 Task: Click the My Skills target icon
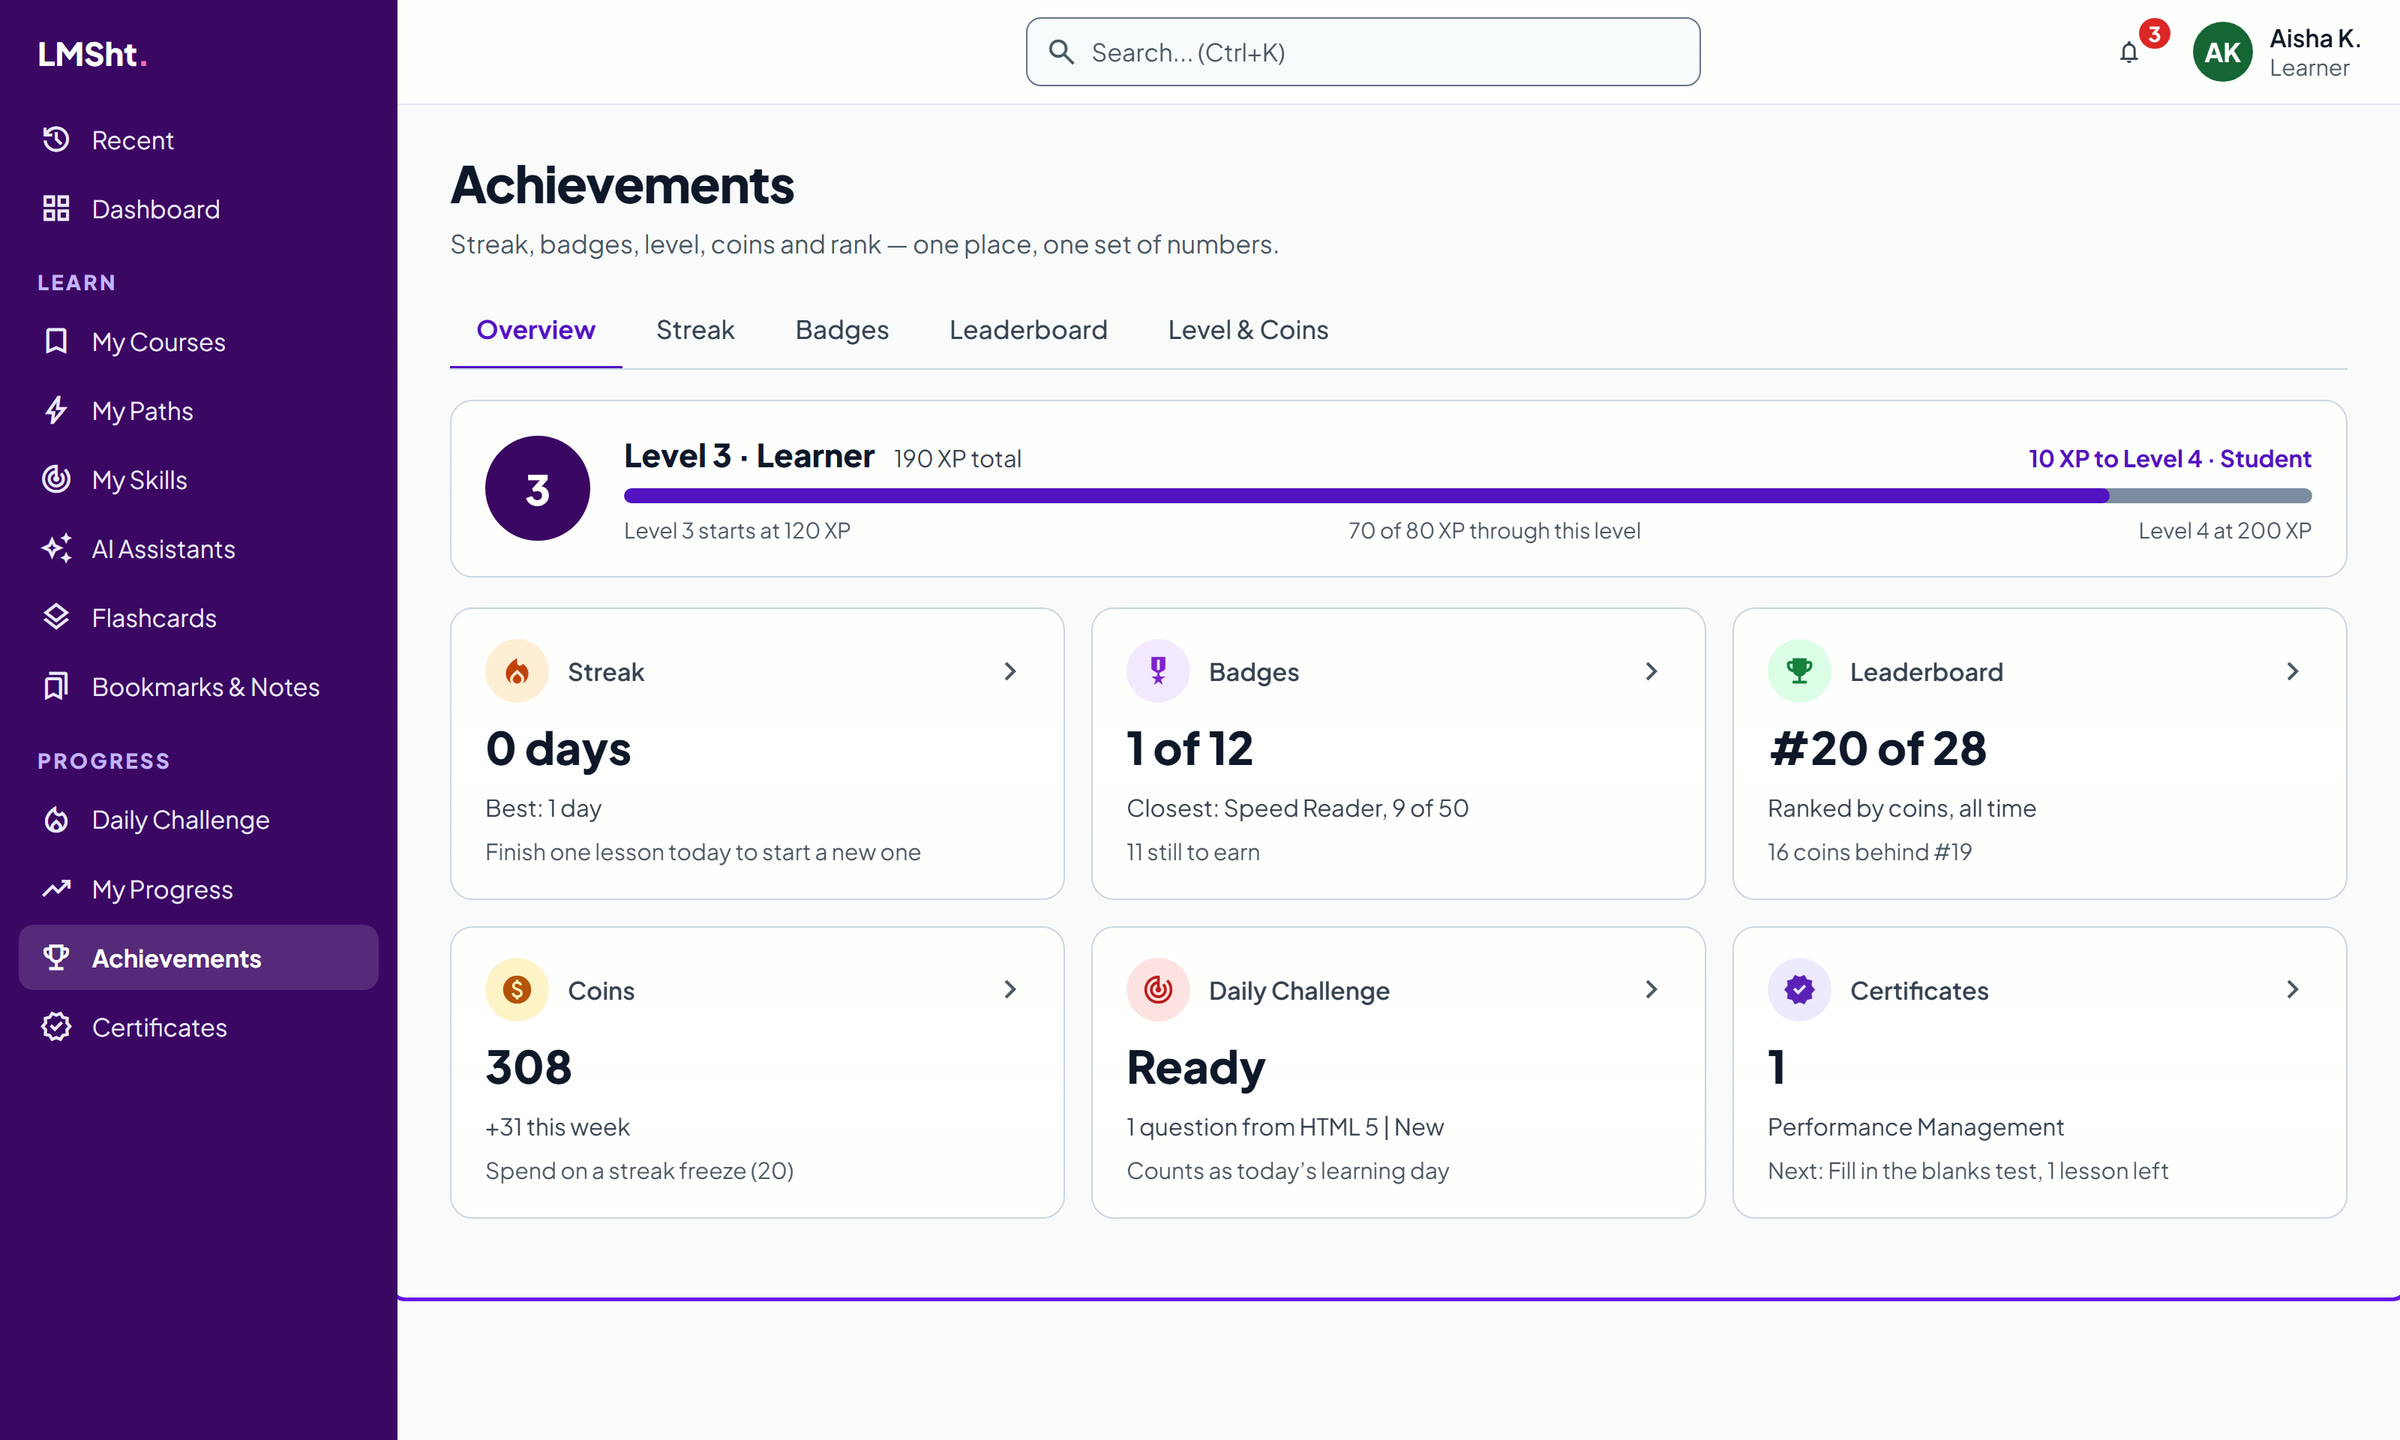56,480
